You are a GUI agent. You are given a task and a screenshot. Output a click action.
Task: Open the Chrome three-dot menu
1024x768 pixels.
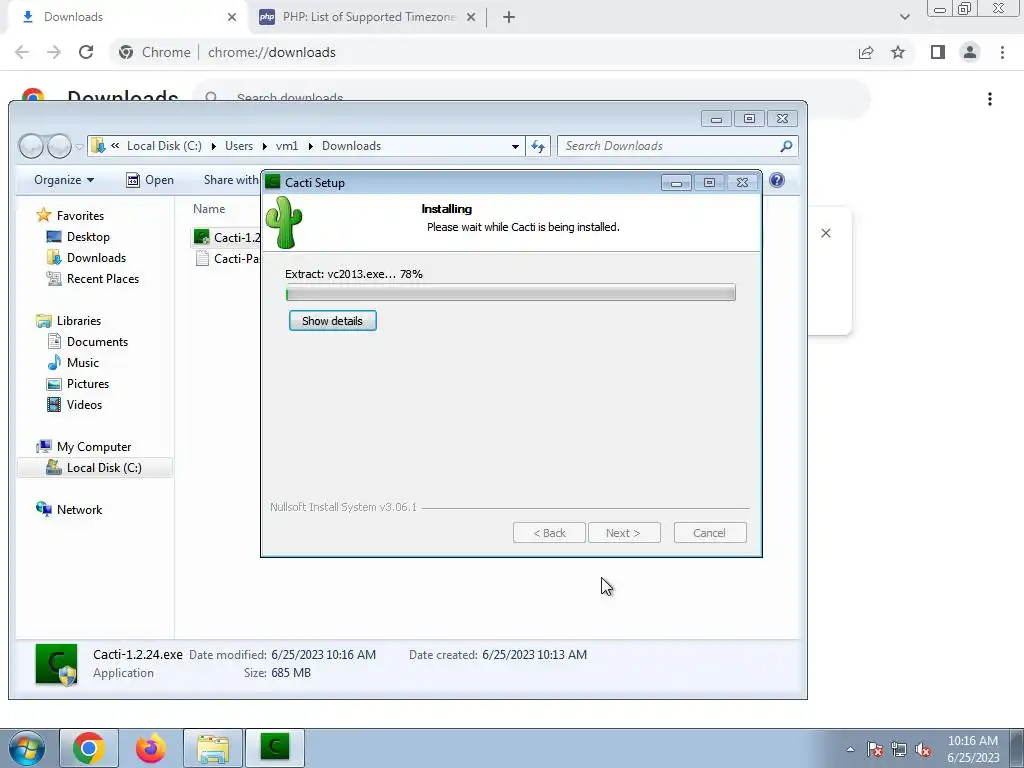[x=1002, y=52]
